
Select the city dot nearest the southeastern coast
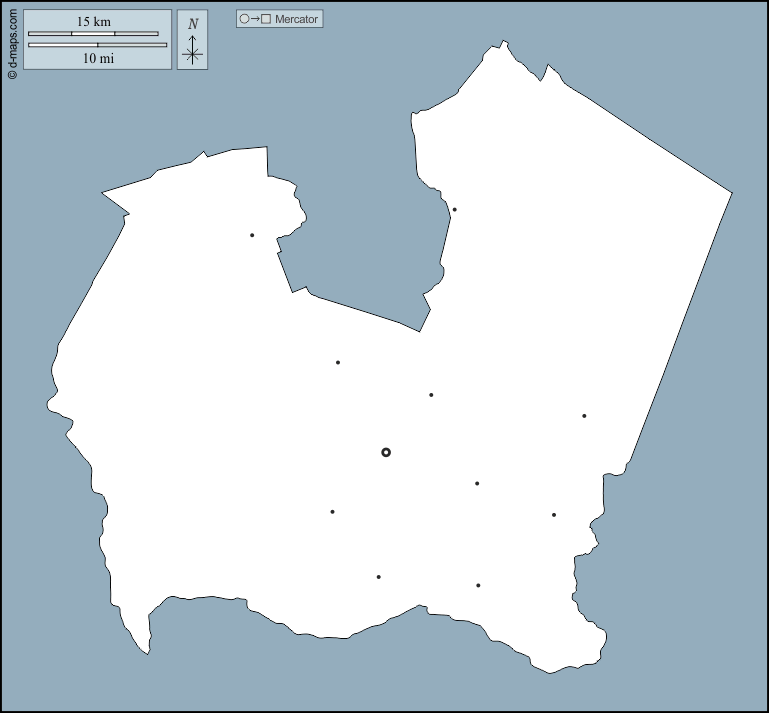[x=553, y=515]
